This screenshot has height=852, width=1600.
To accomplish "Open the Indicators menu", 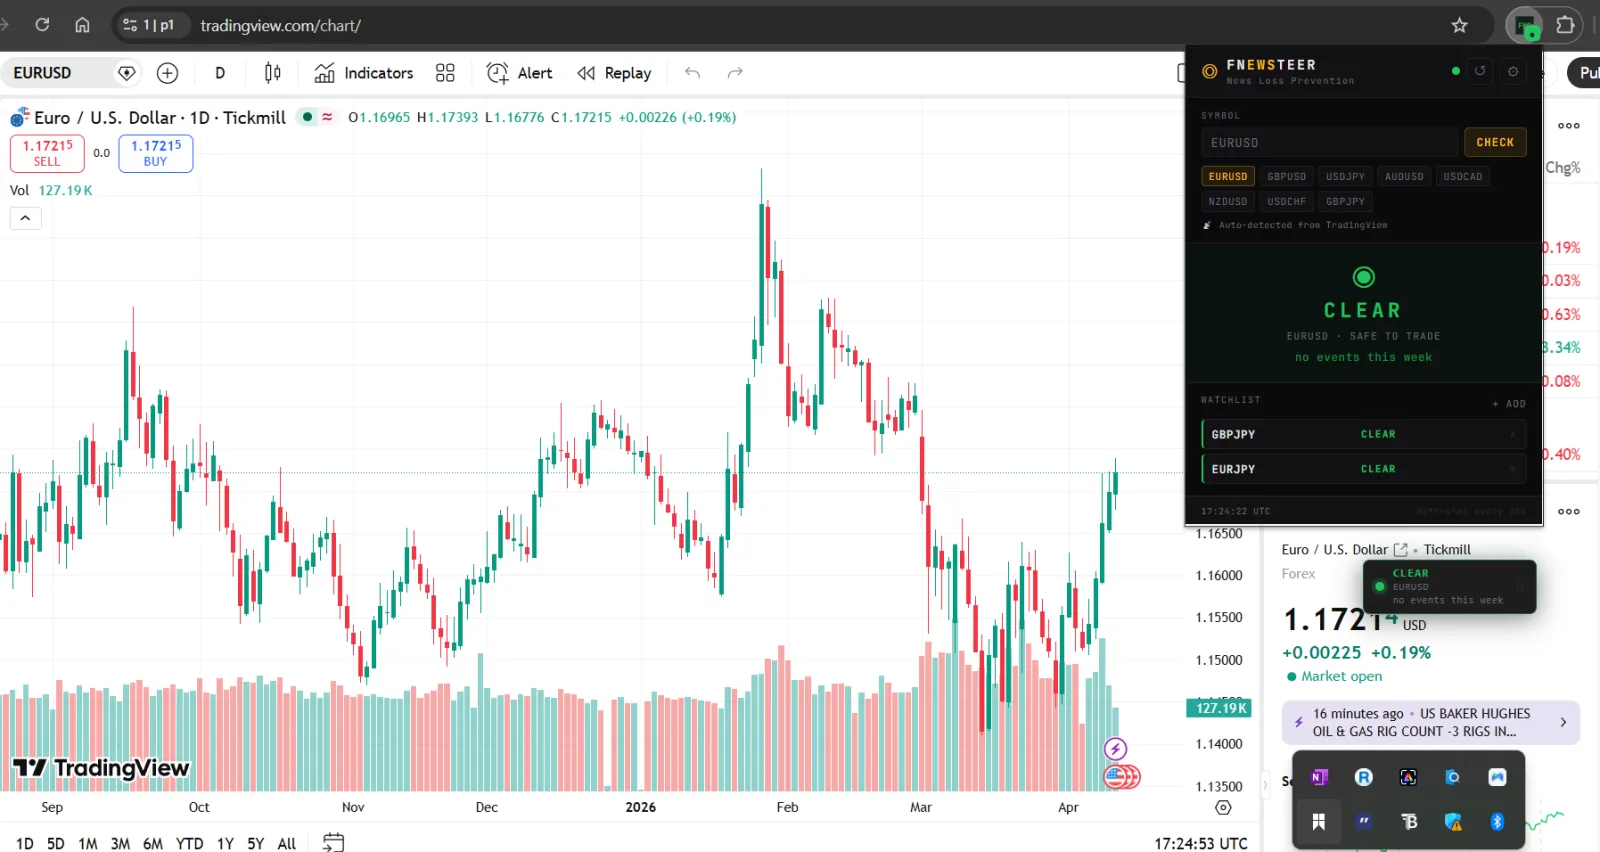I will point(364,73).
